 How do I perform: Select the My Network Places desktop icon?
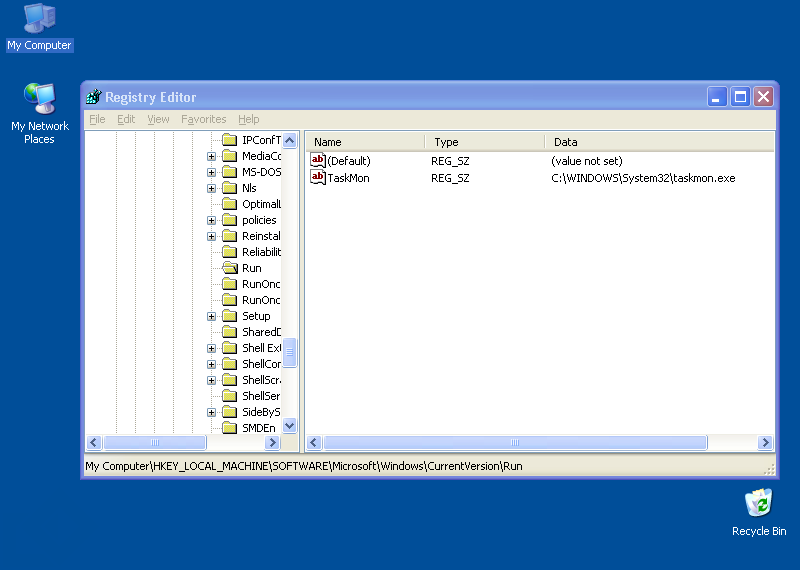[x=39, y=113]
